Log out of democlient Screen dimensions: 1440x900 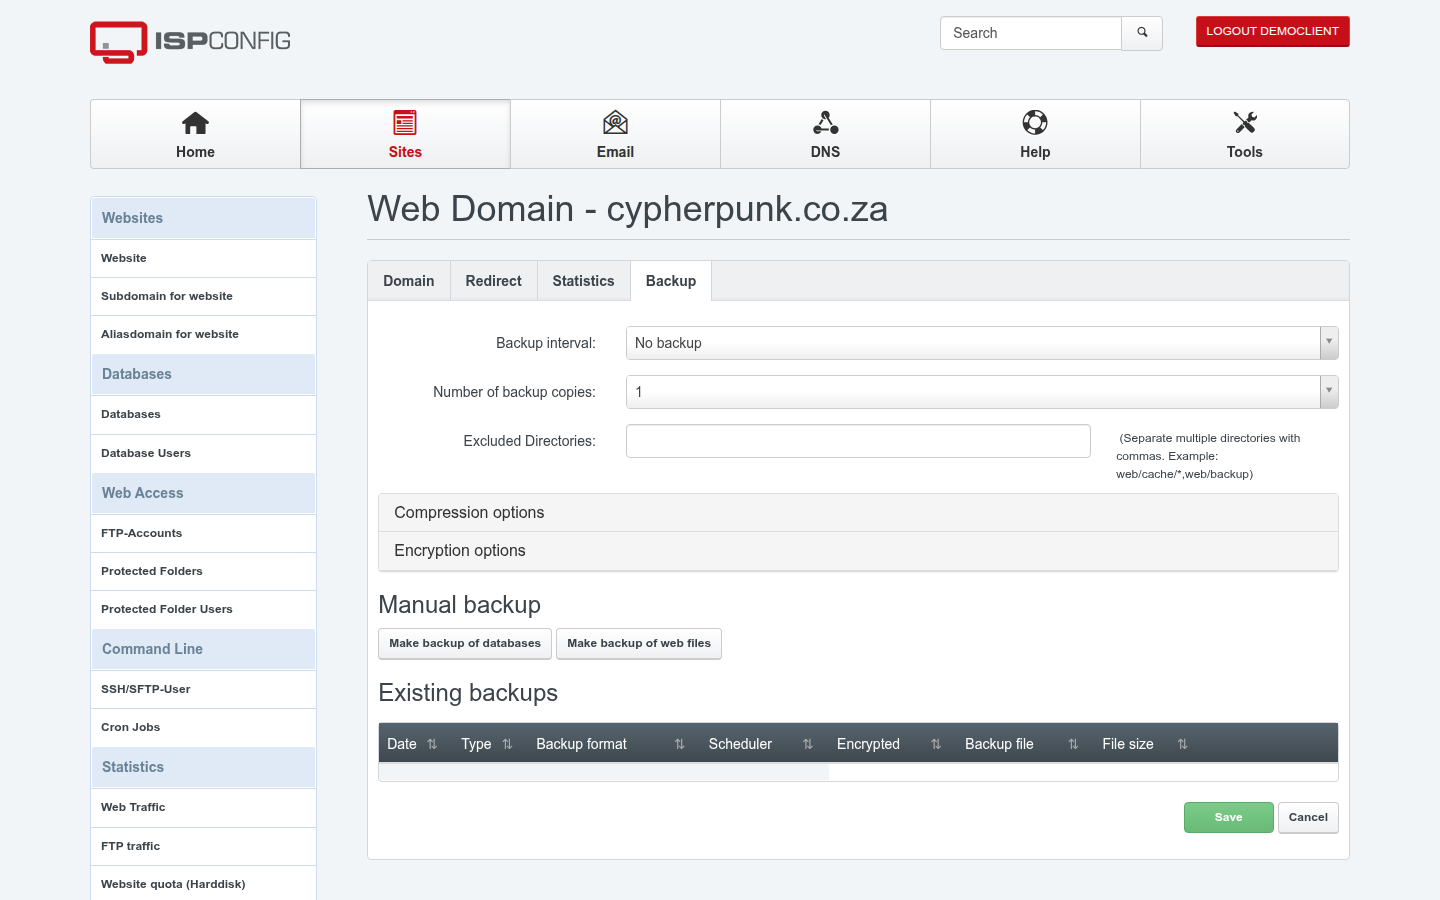1273,32
